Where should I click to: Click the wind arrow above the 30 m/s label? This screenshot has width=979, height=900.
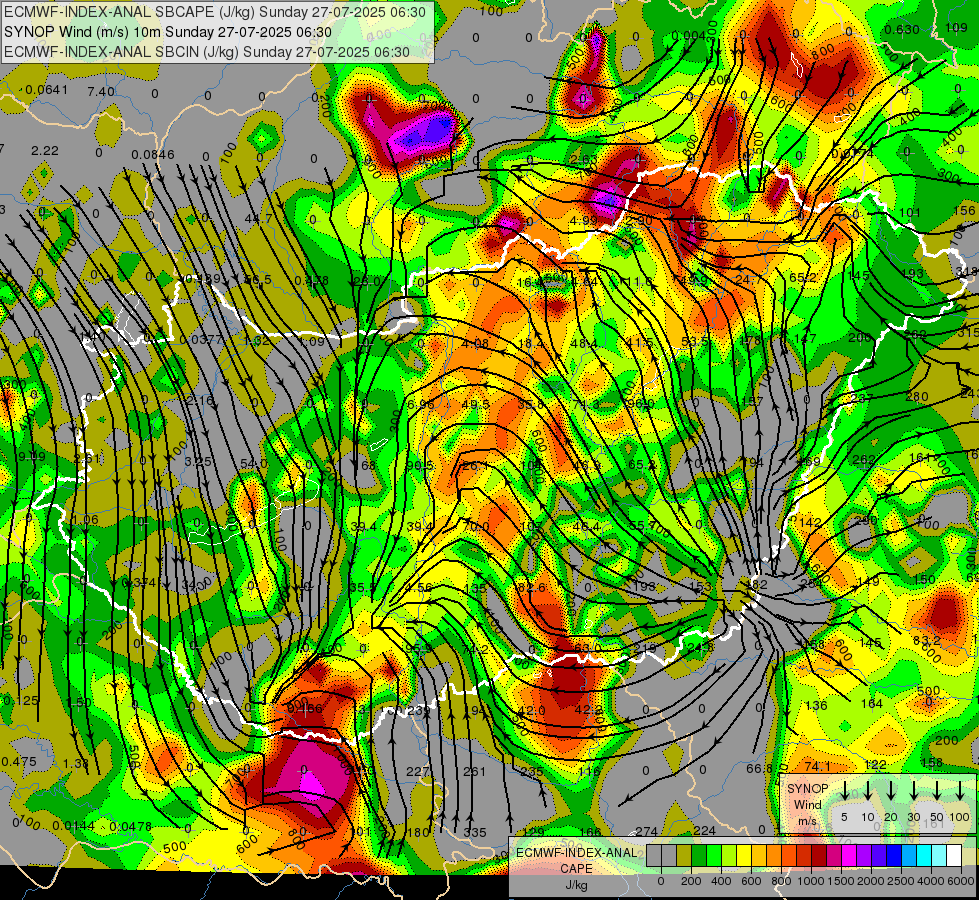pyautogui.click(x=914, y=791)
